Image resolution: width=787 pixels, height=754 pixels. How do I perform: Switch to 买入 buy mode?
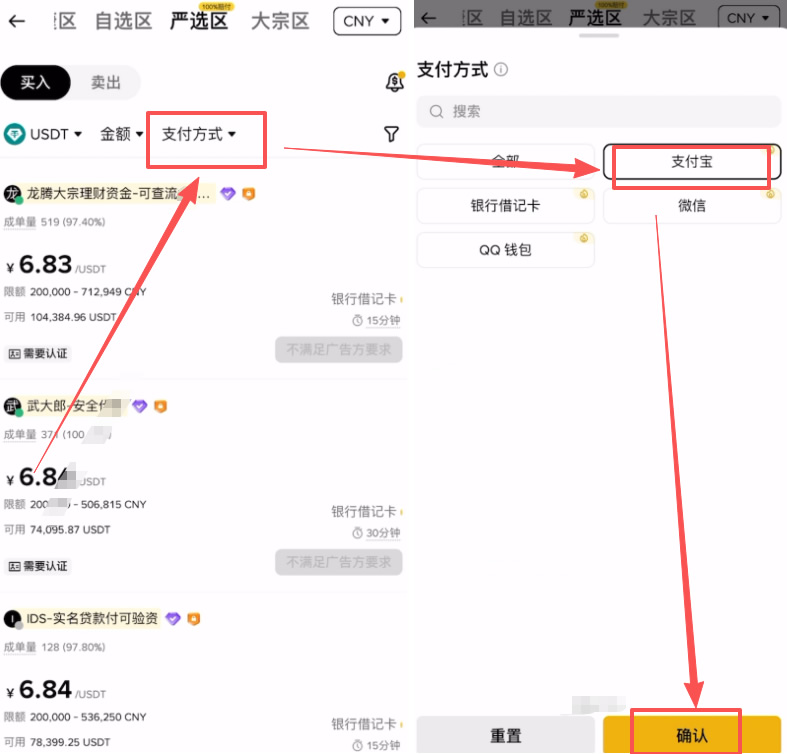pos(35,83)
